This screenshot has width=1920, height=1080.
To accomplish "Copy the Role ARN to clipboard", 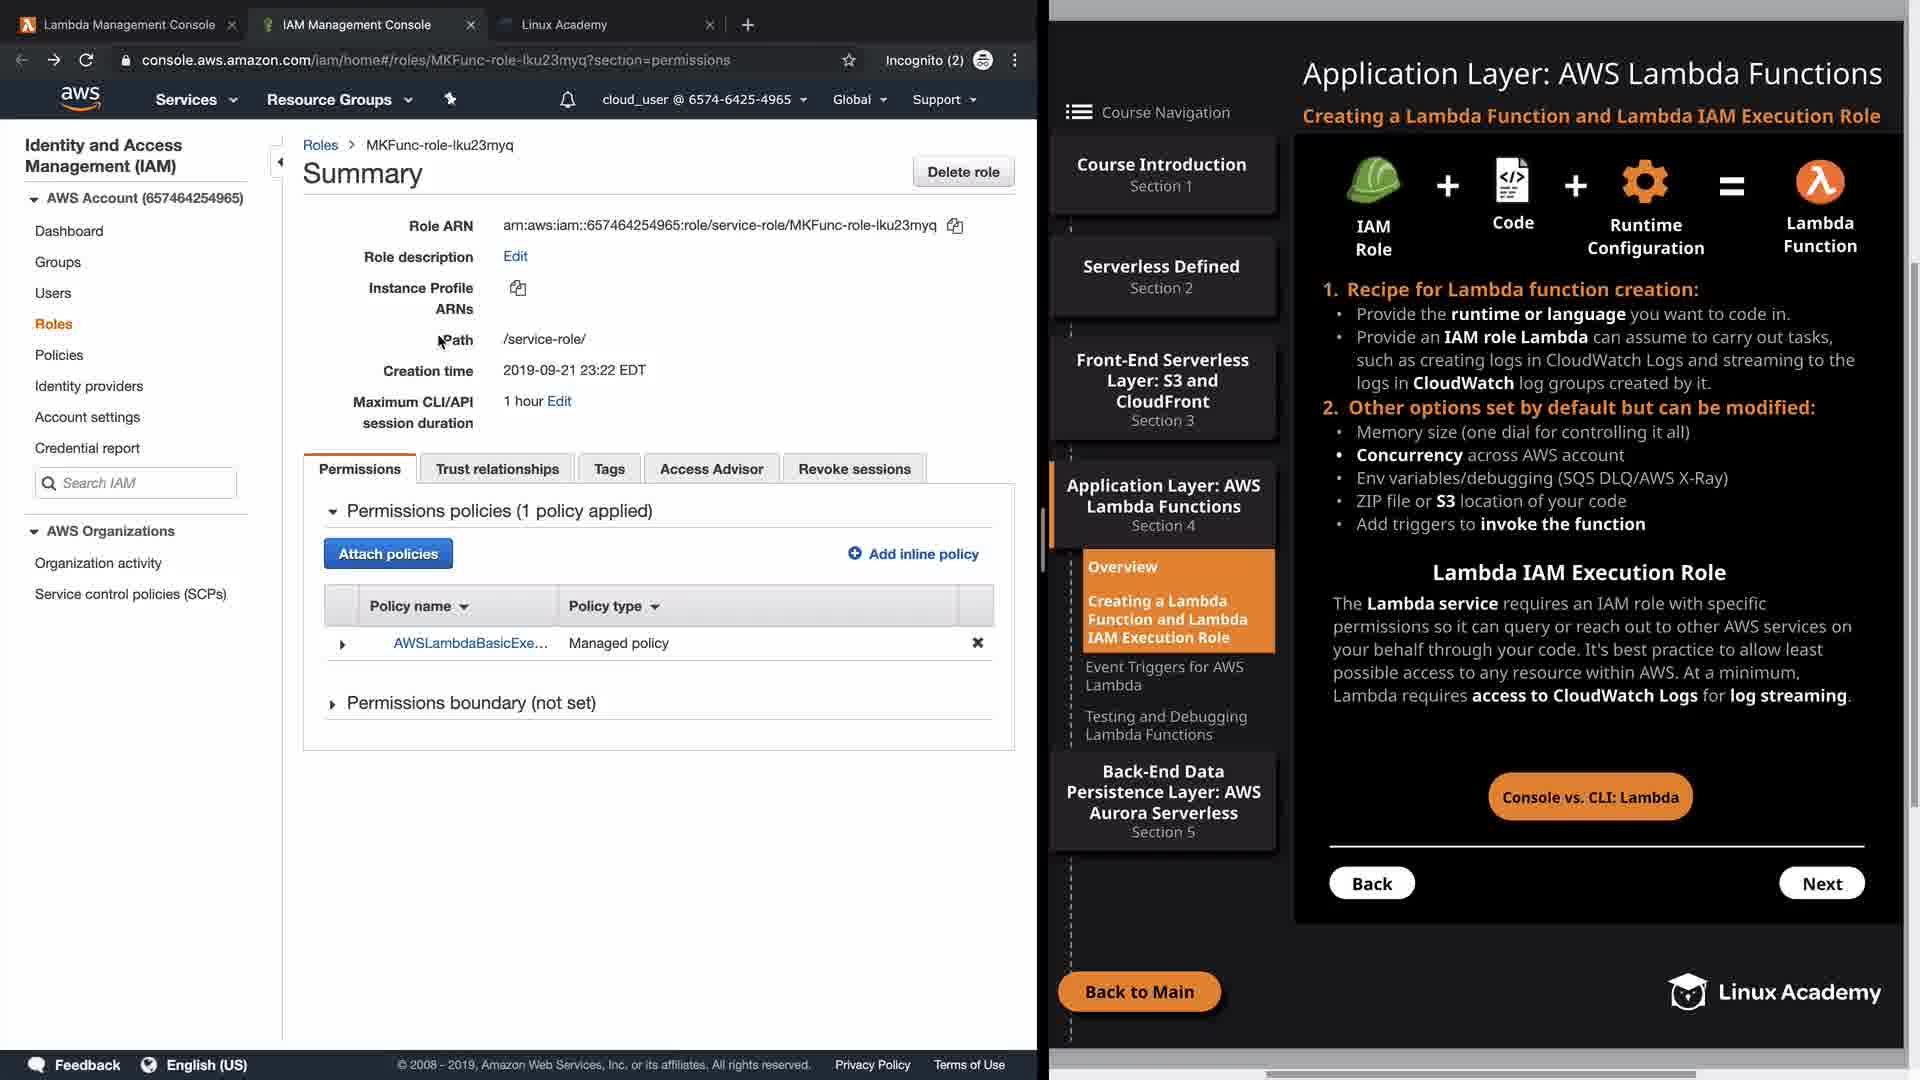I will pyautogui.click(x=955, y=226).
